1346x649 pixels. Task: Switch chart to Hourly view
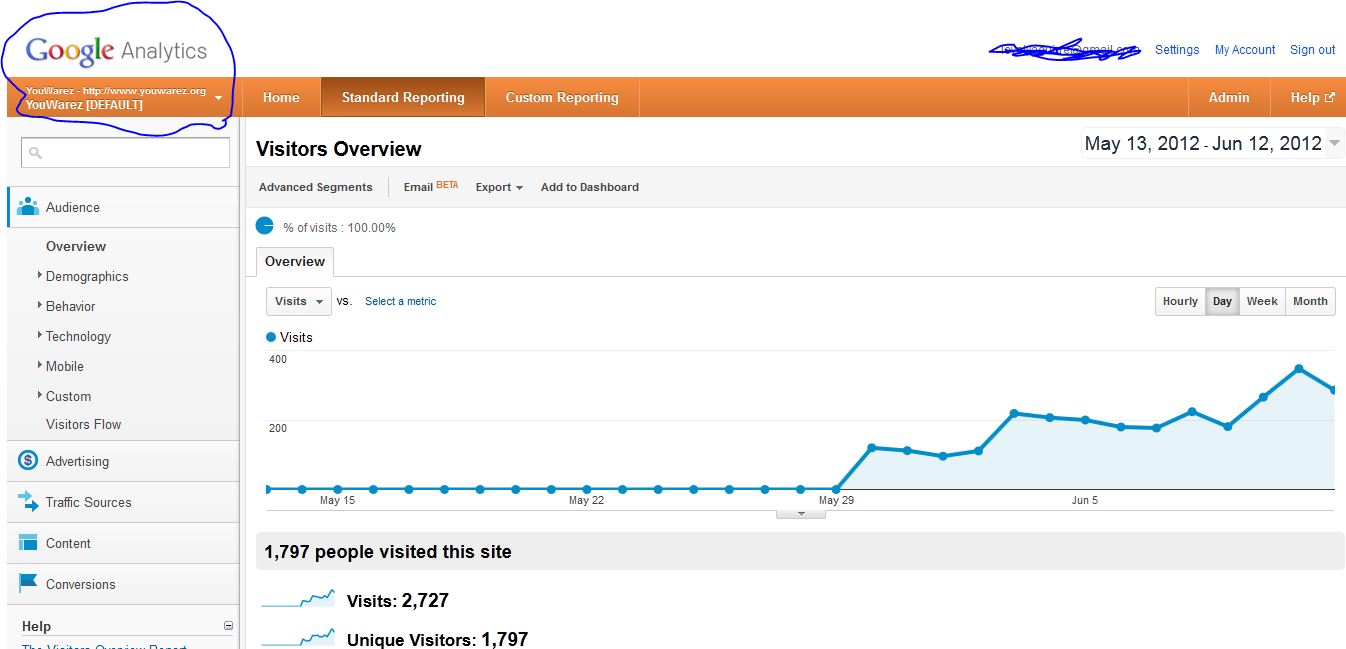pos(1180,301)
